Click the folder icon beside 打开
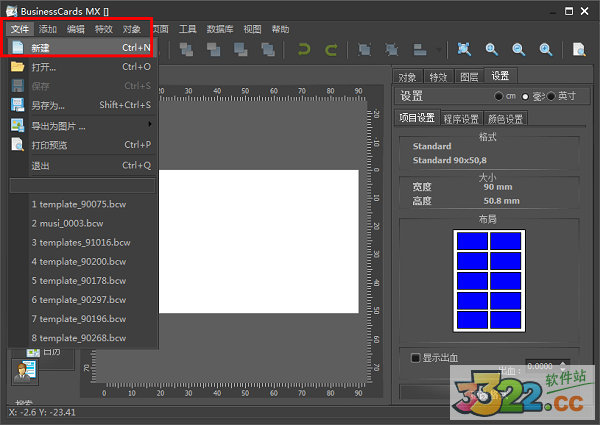Image resolution: width=600 pixels, height=425 pixels. tap(18, 67)
